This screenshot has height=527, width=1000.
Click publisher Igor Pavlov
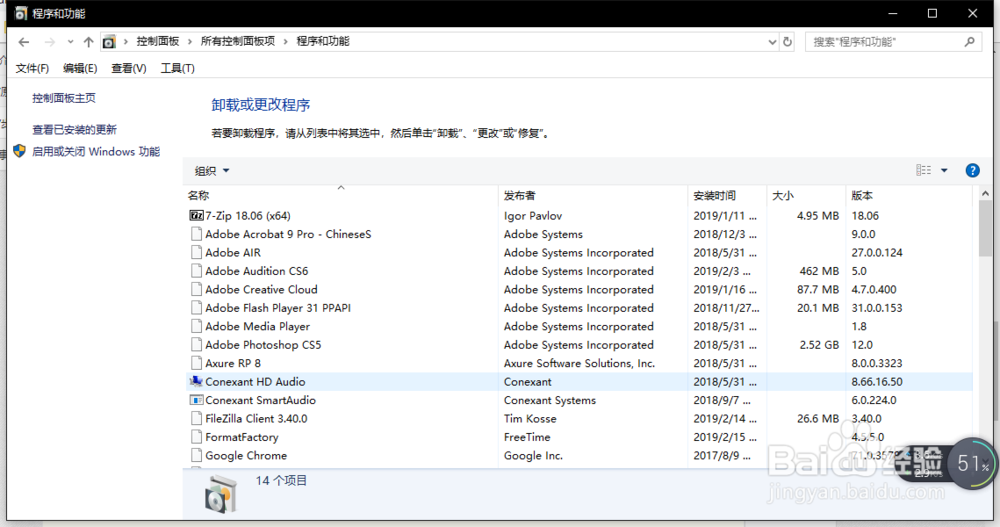[533, 216]
